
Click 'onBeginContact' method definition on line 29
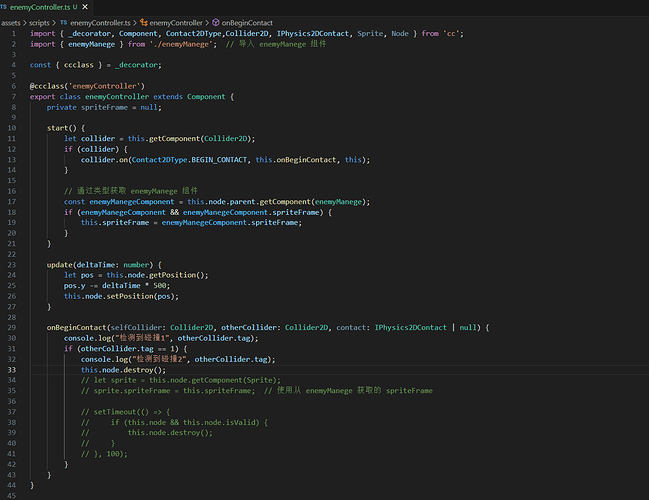[76, 327]
